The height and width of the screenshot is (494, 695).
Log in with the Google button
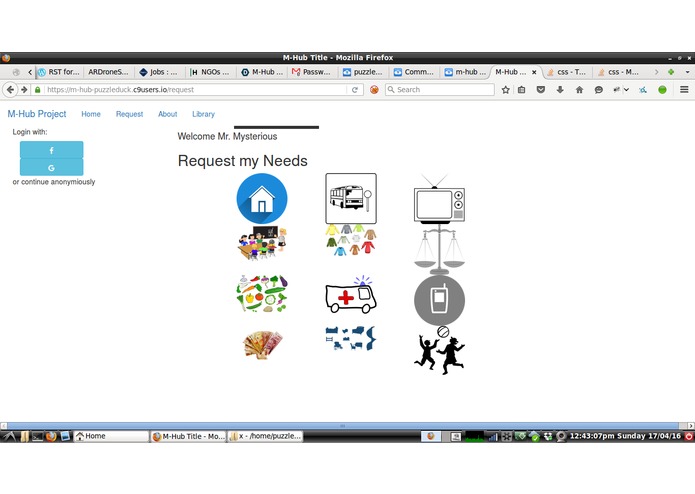pos(51,167)
